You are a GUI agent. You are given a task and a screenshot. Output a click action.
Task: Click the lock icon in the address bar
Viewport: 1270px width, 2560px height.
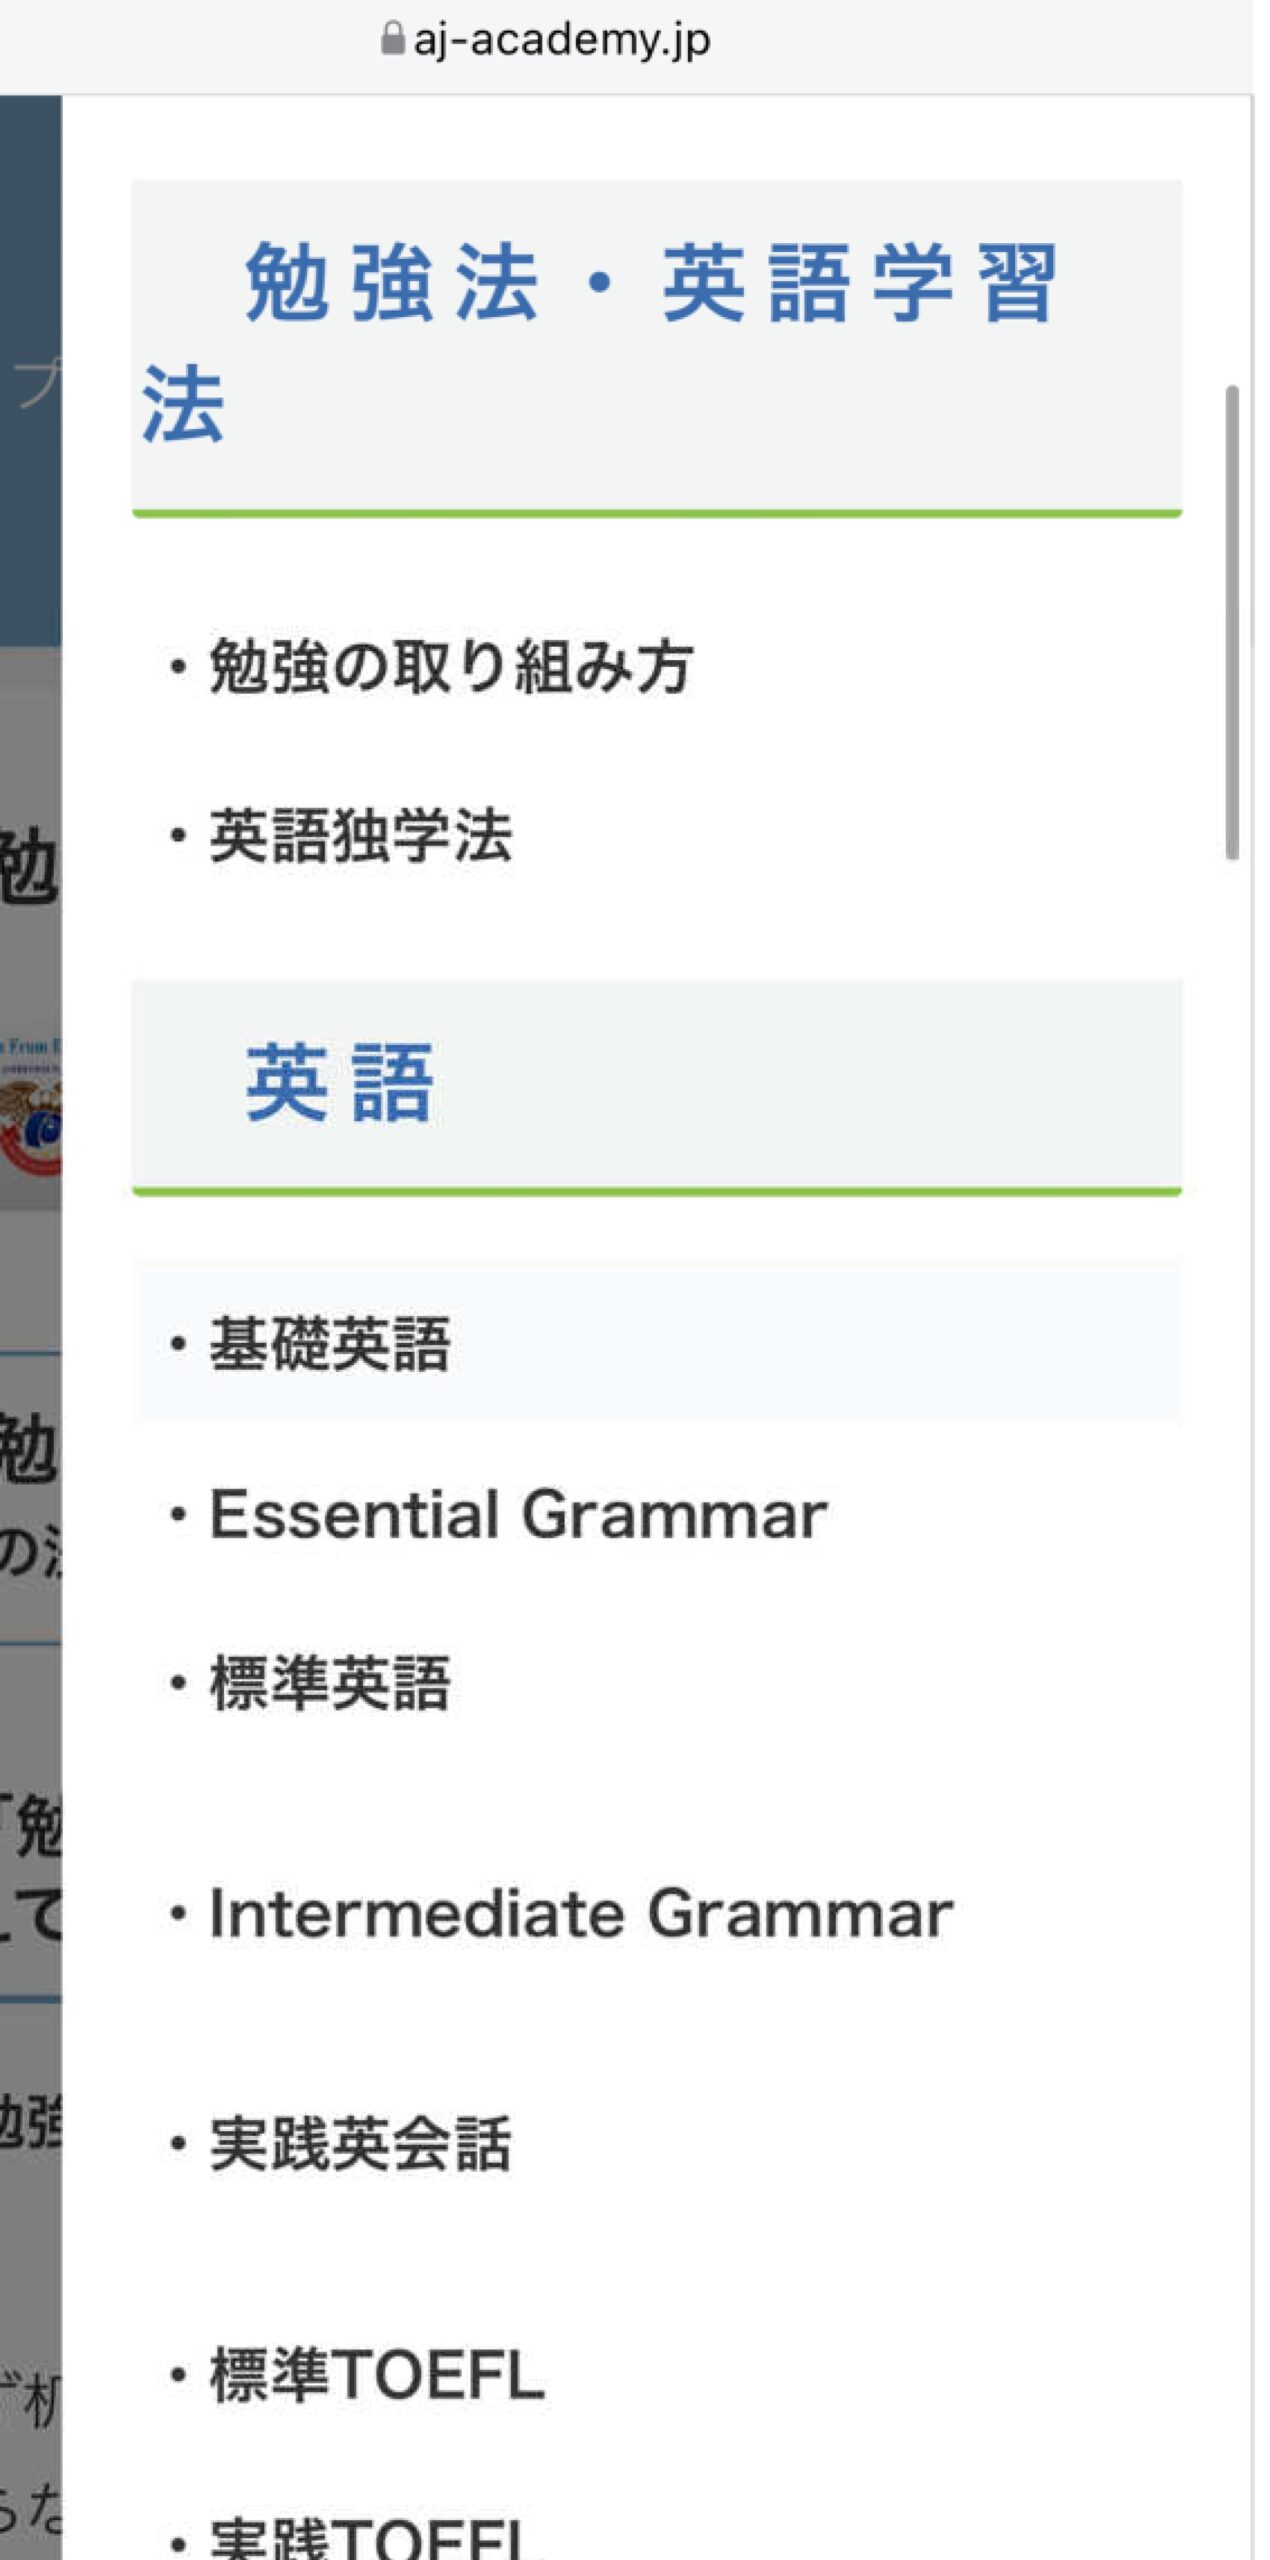tap(392, 40)
